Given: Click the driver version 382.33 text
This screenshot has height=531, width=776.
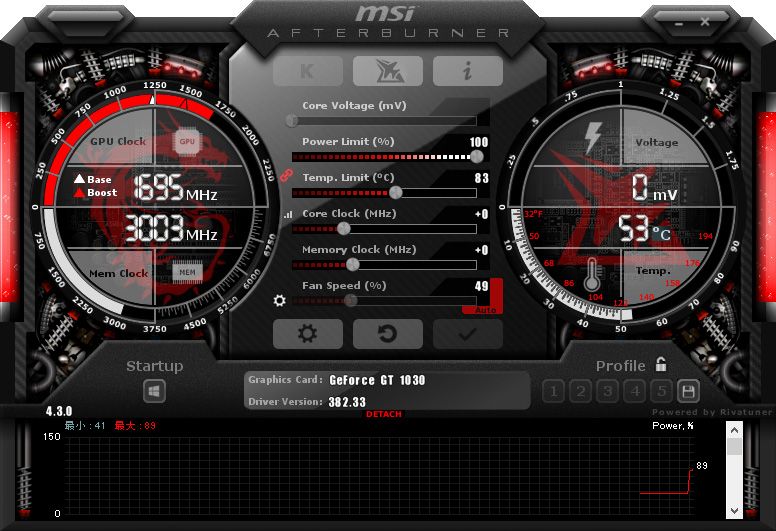Looking at the screenshot, I should click(x=347, y=402).
